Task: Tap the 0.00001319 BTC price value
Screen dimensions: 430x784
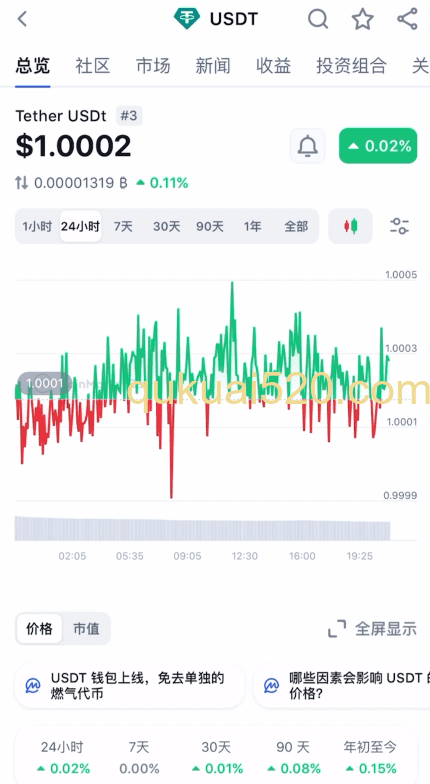Action: click(x=81, y=183)
